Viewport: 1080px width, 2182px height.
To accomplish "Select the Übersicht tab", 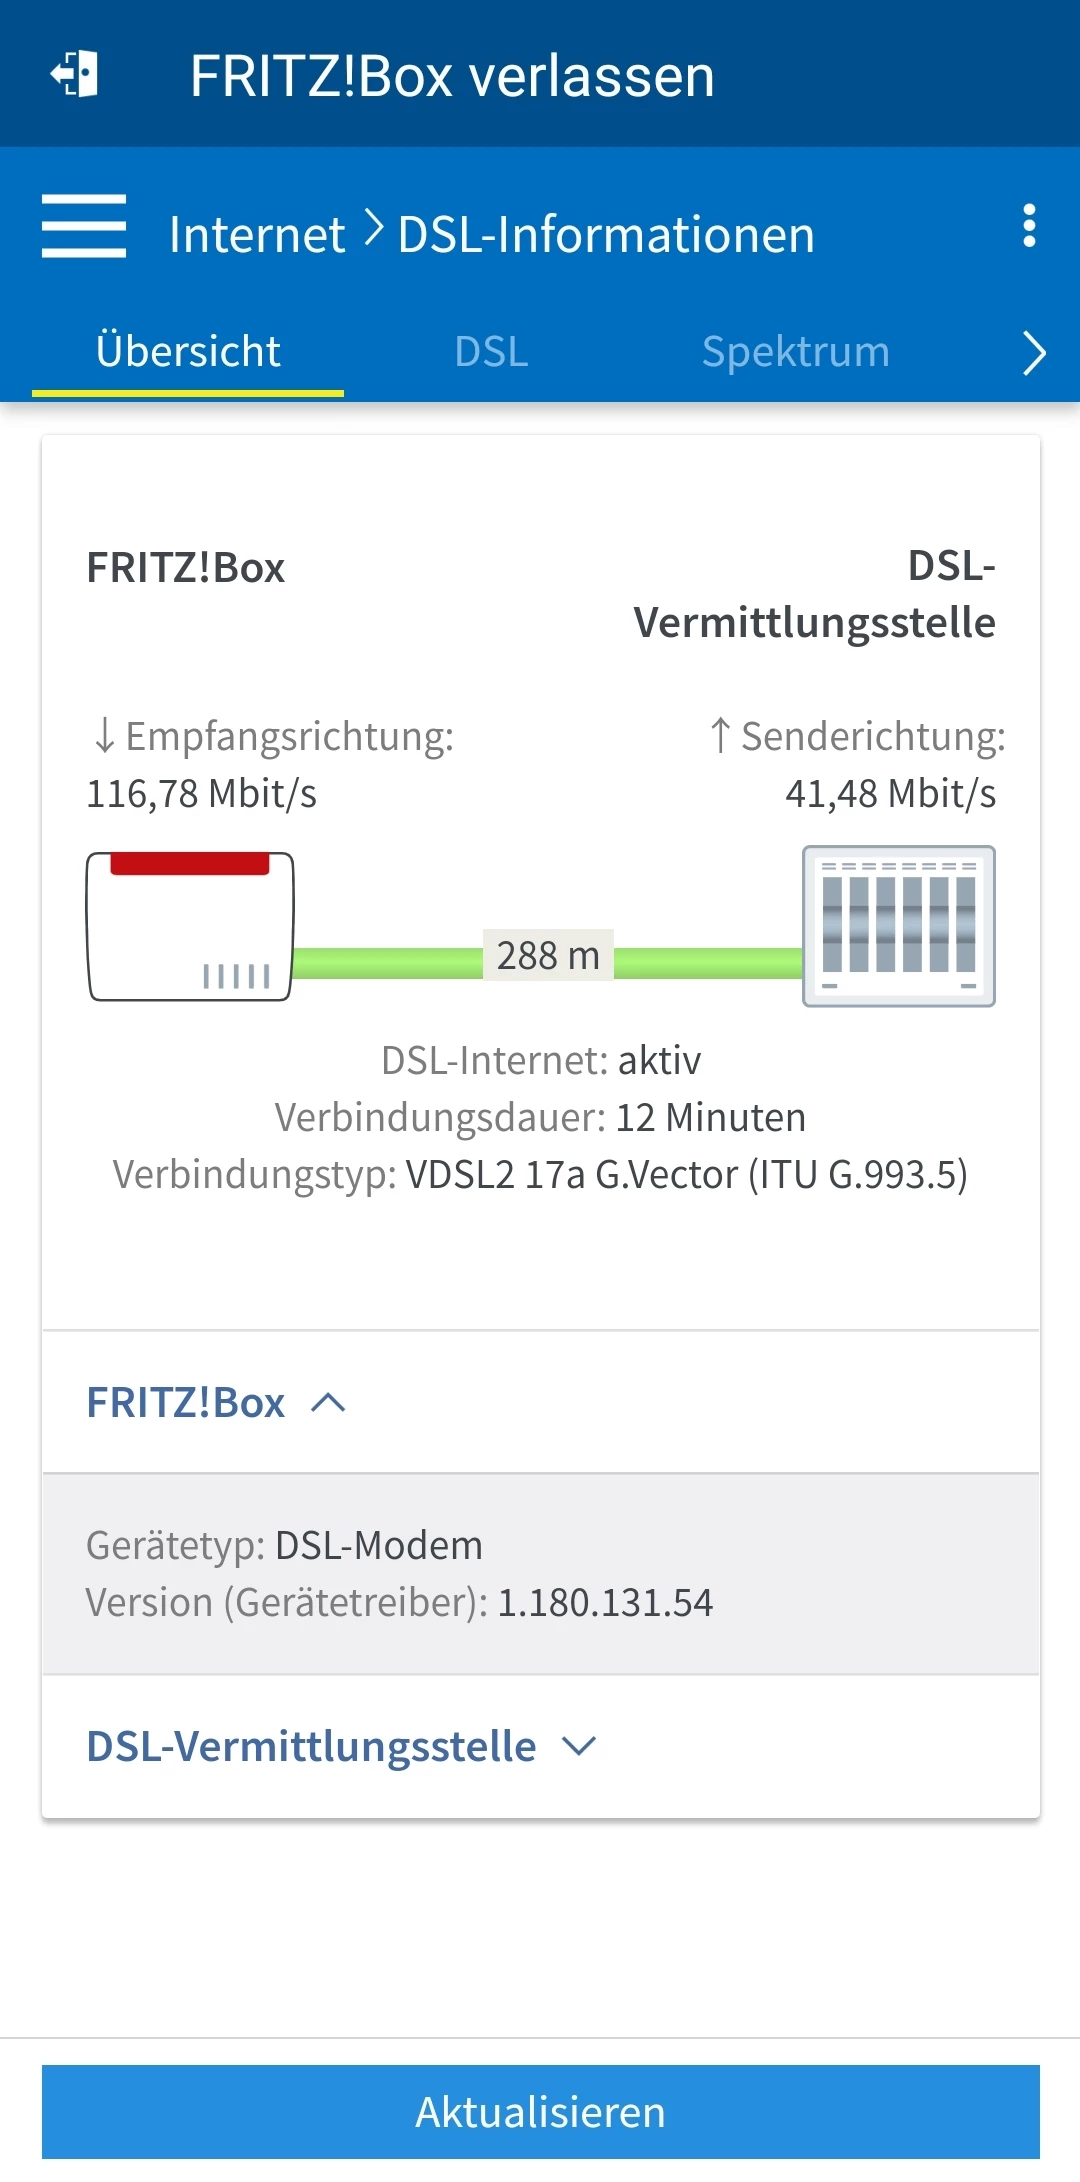I will coord(188,352).
